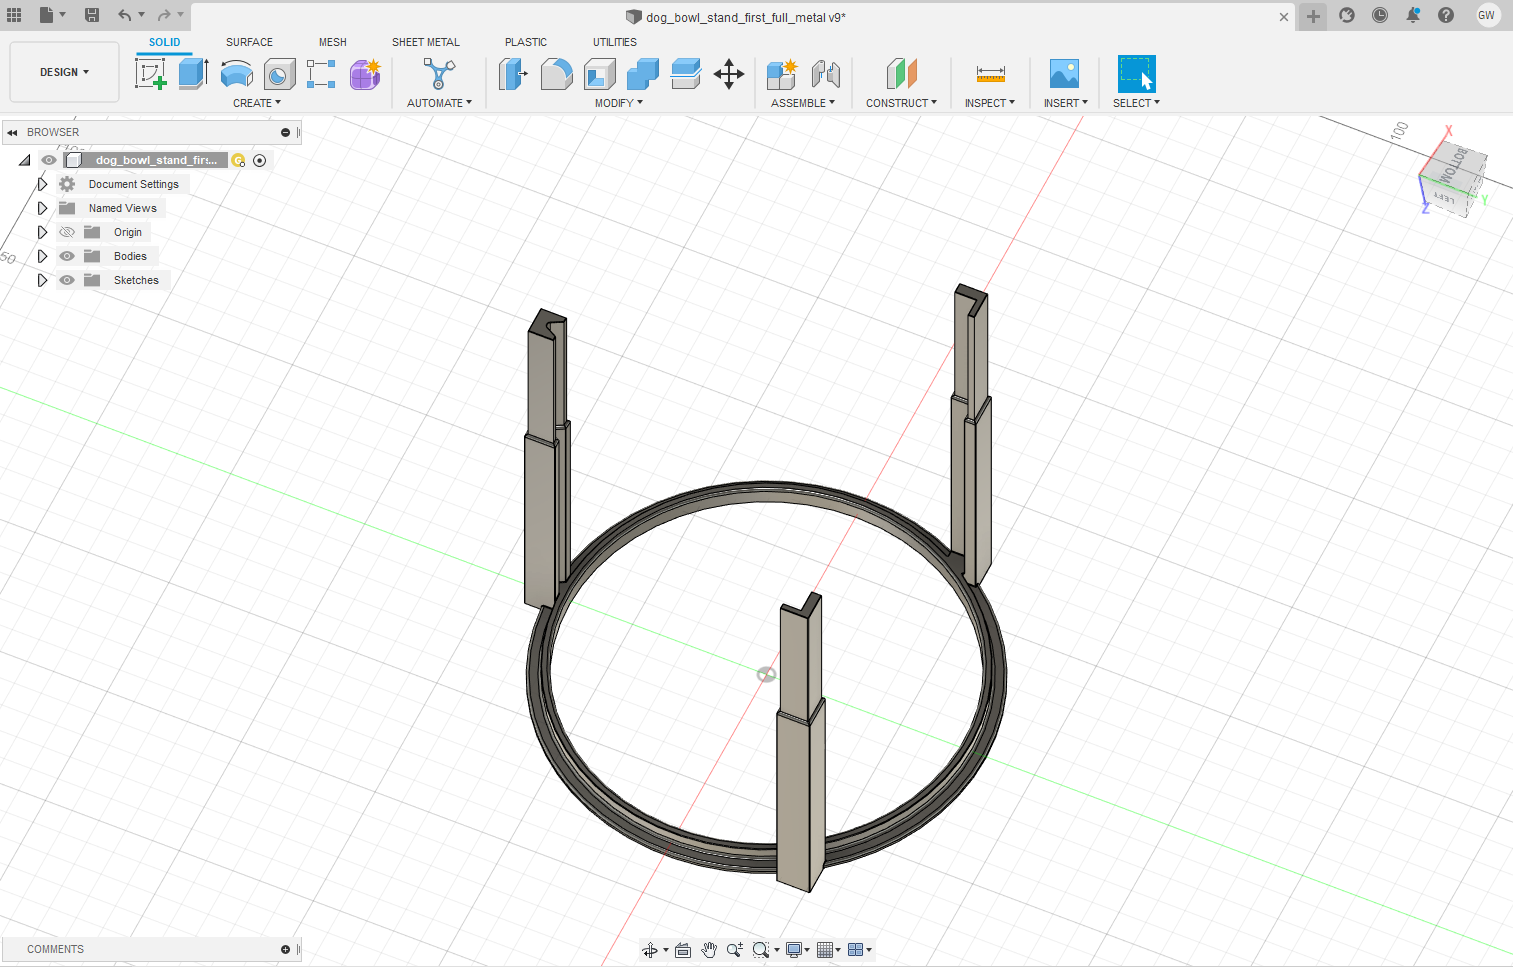1513x967 pixels.
Task: Save the document with the floppy icon
Action: [x=91, y=15]
